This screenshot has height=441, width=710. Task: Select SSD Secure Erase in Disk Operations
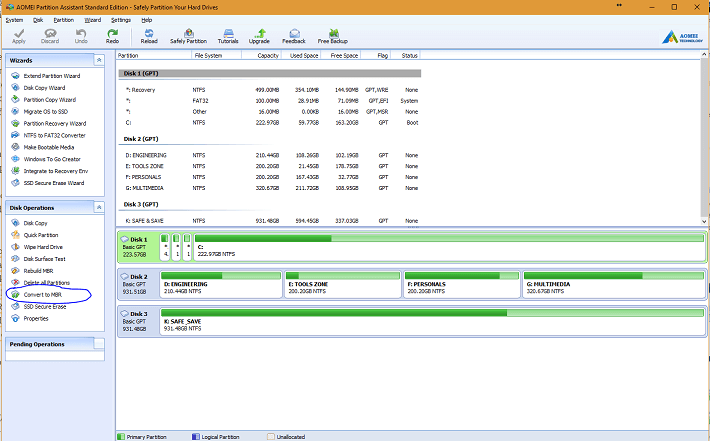click(45, 307)
